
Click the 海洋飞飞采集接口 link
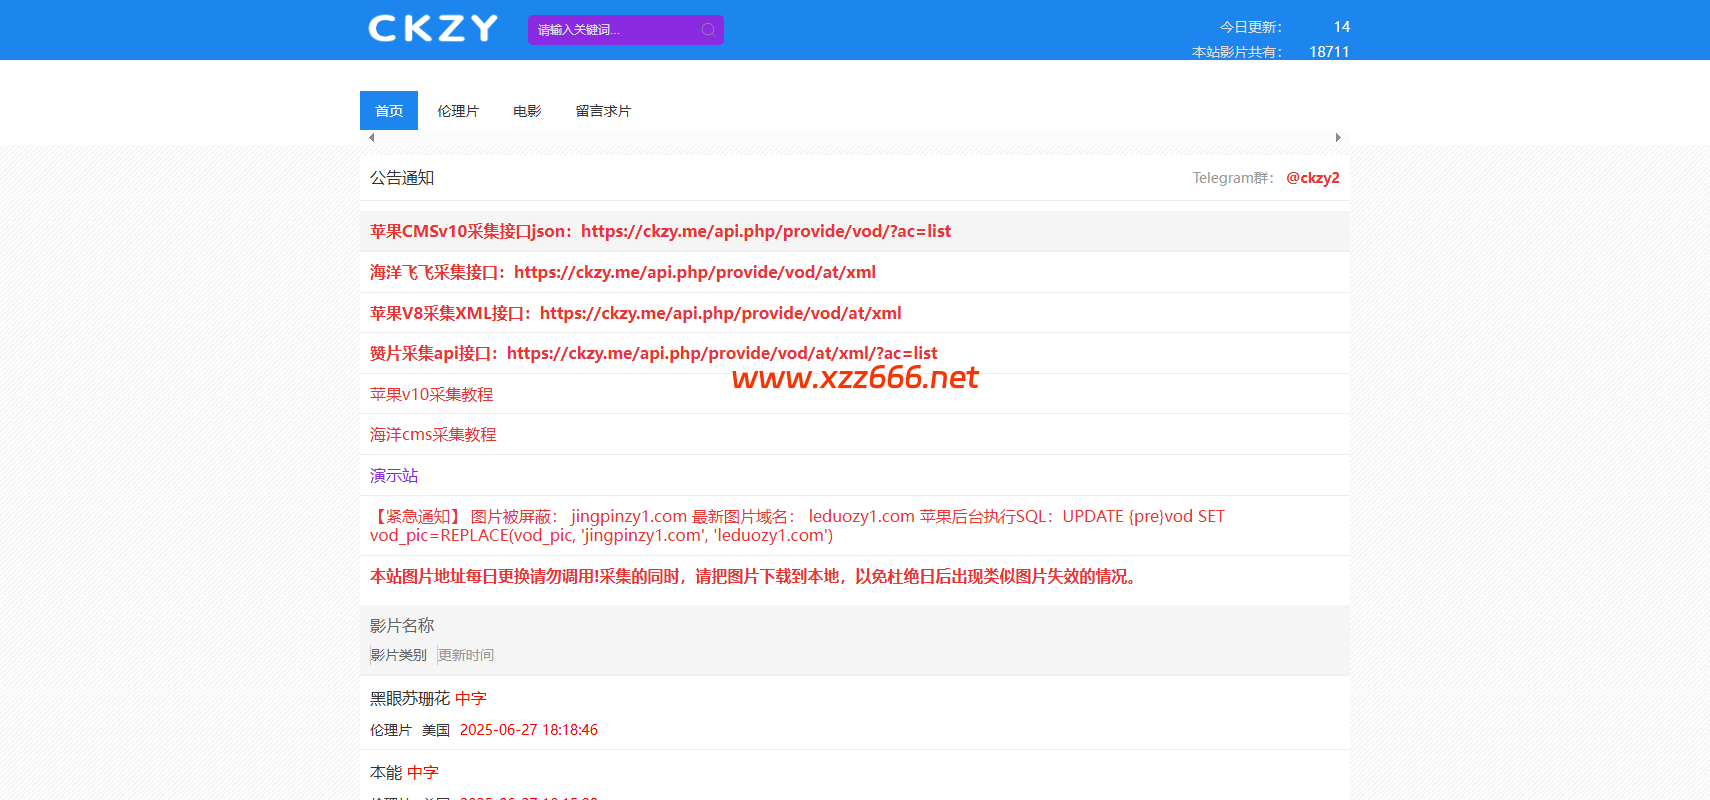click(623, 272)
